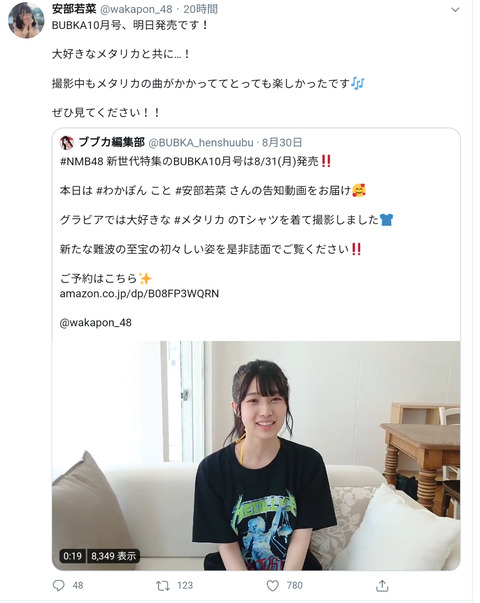Viewport: 480px width, 603px height.
Task: Click the retweet arrows icon
Action: (163, 586)
